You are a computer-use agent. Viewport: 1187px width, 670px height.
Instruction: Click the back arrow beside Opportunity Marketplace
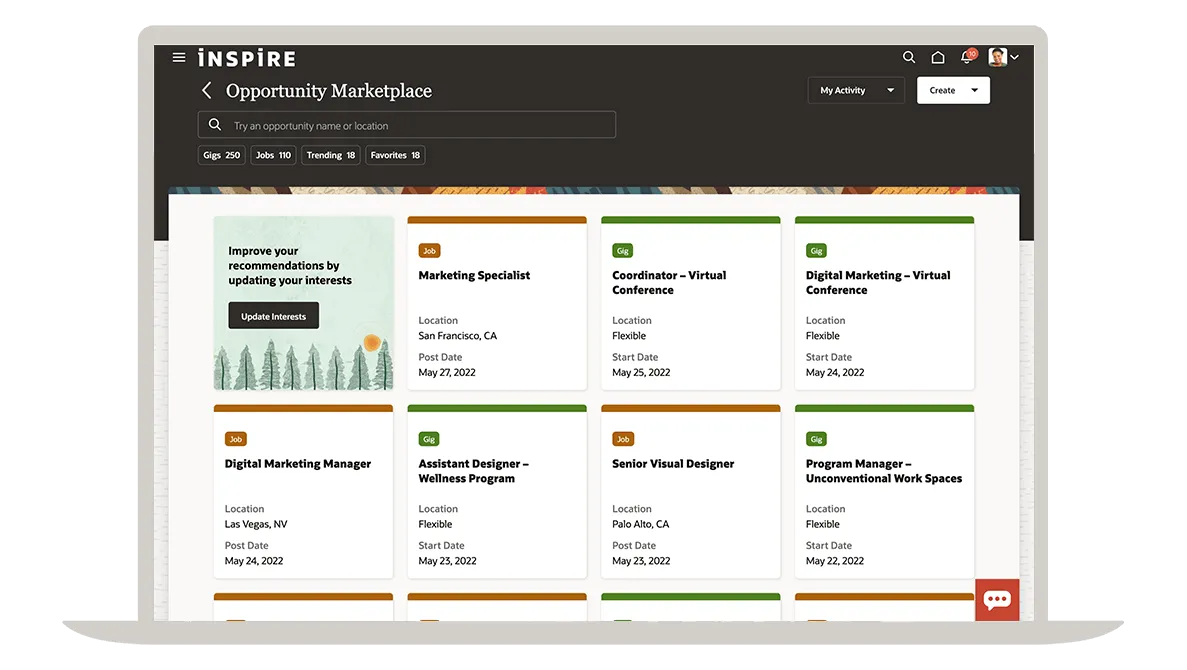(207, 91)
